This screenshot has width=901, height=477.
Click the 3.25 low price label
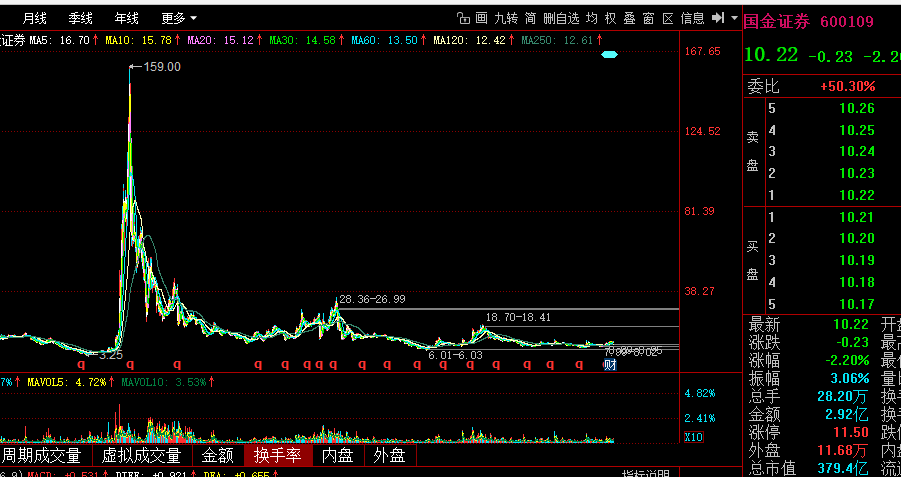(111, 355)
